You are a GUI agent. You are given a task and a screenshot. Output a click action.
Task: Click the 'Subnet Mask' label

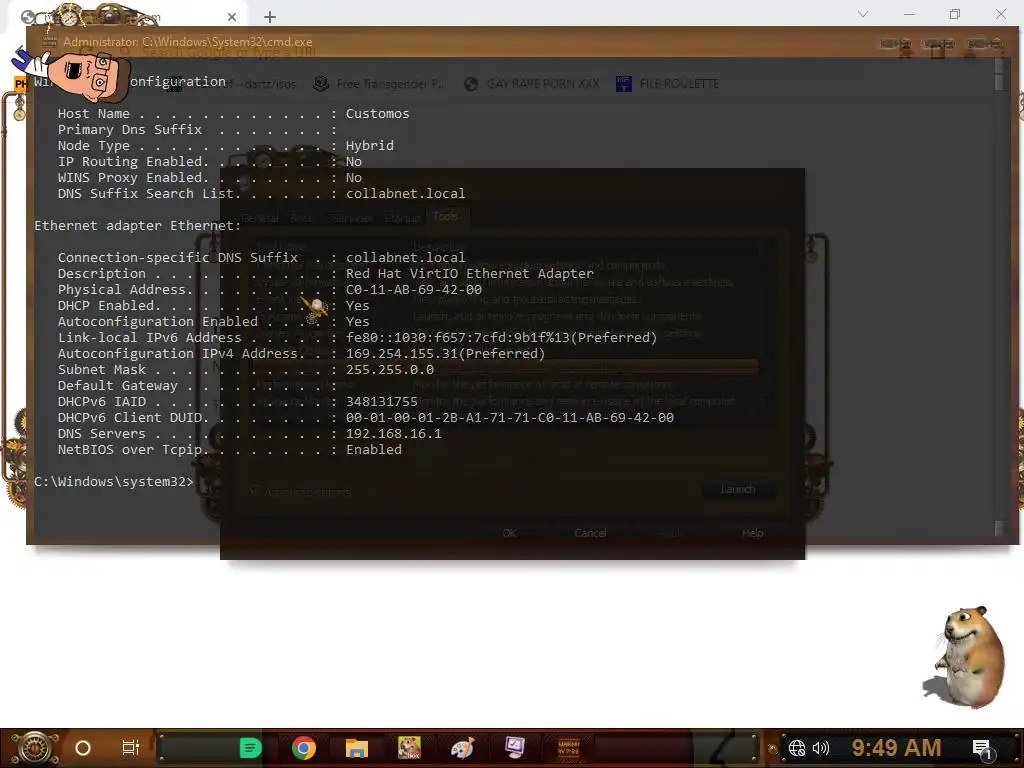(x=102, y=370)
